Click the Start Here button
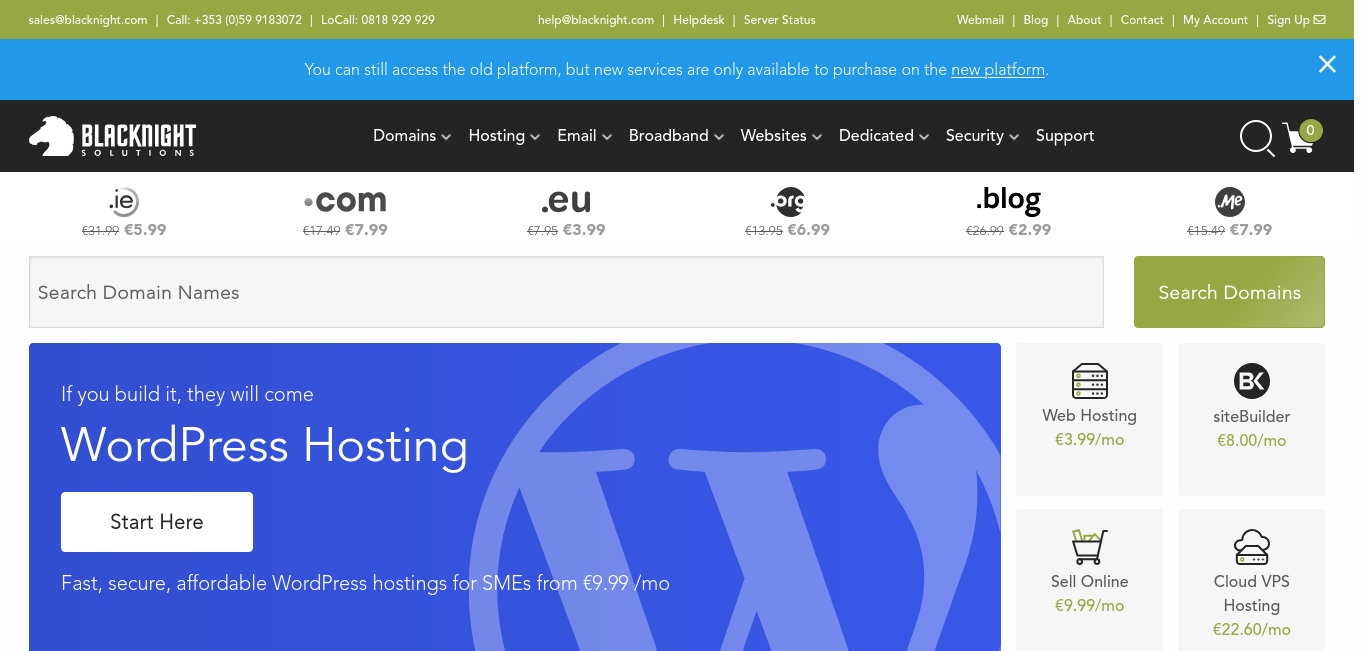The width and height of the screenshot is (1366, 651). [157, 522]
